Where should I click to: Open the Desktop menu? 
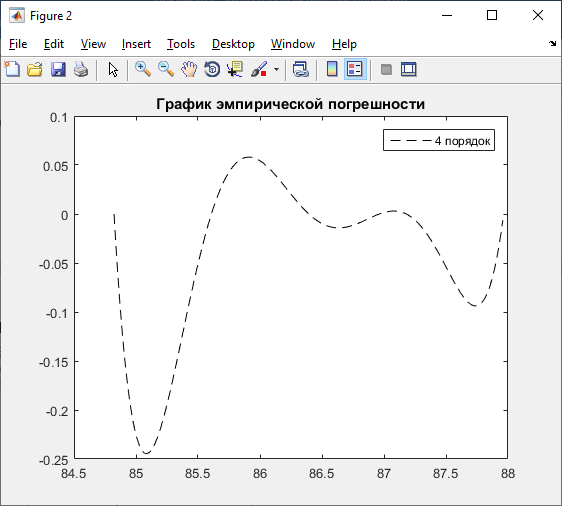click(x=233, y=44)
